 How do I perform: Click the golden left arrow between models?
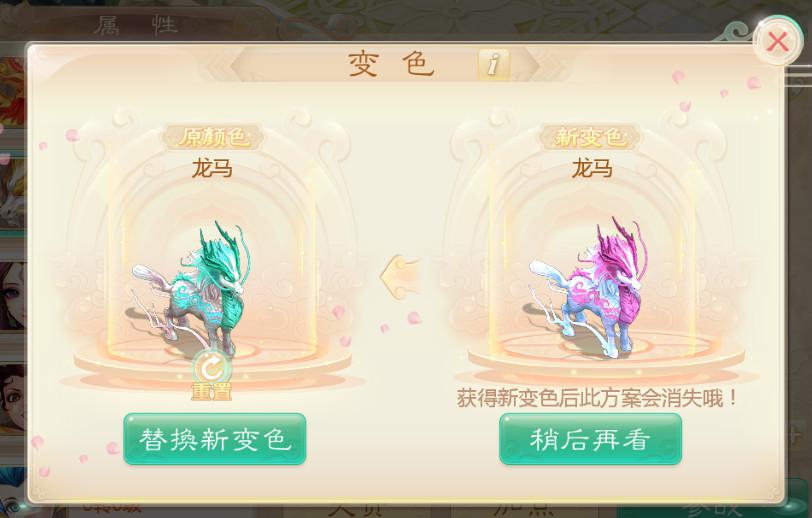(399, 277)
